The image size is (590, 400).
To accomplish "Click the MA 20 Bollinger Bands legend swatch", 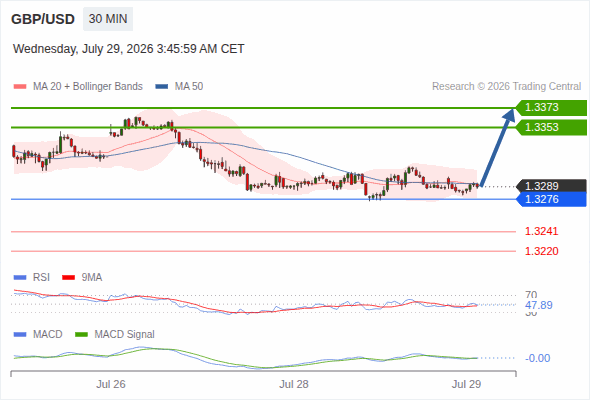I will tap(20, 87).
